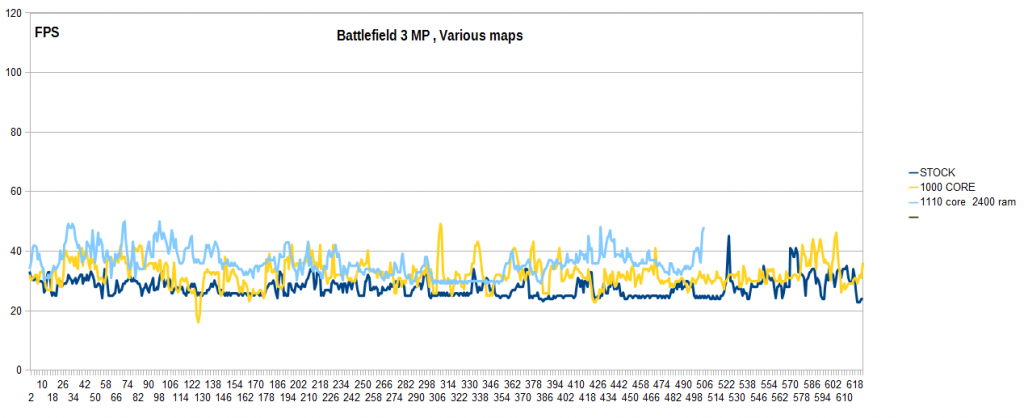Click the x-axis label "2"
1024x418 pixels.
pyautogui.click(x=31, y=396)
